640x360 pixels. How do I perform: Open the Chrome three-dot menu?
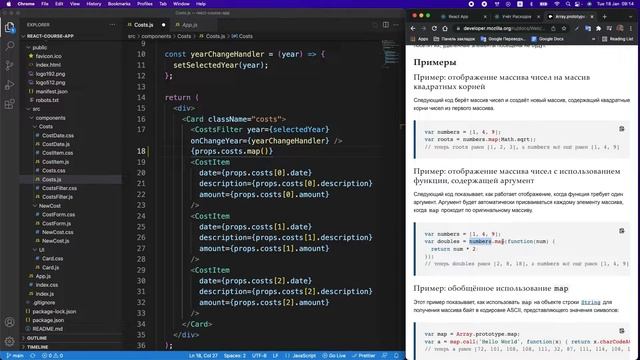(631, 29)
